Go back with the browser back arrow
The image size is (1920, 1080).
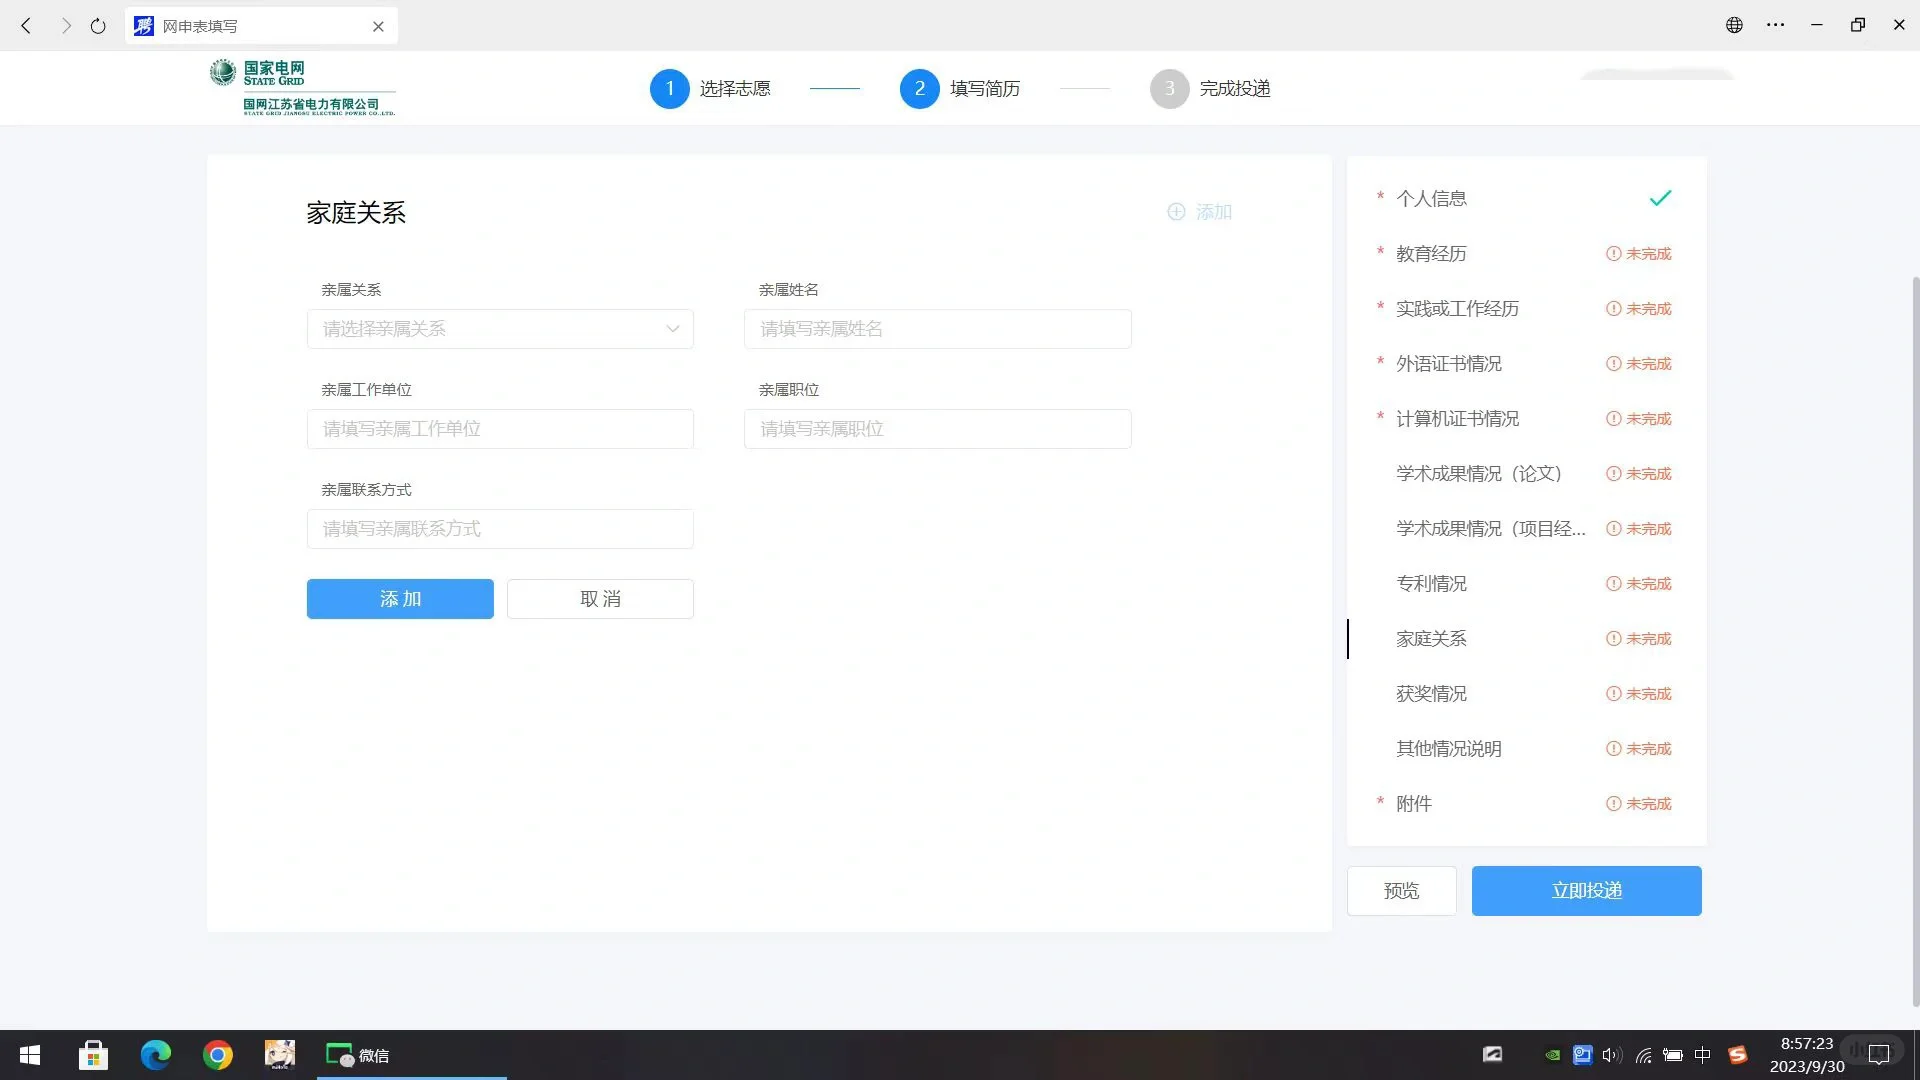(x=27, y=26)
